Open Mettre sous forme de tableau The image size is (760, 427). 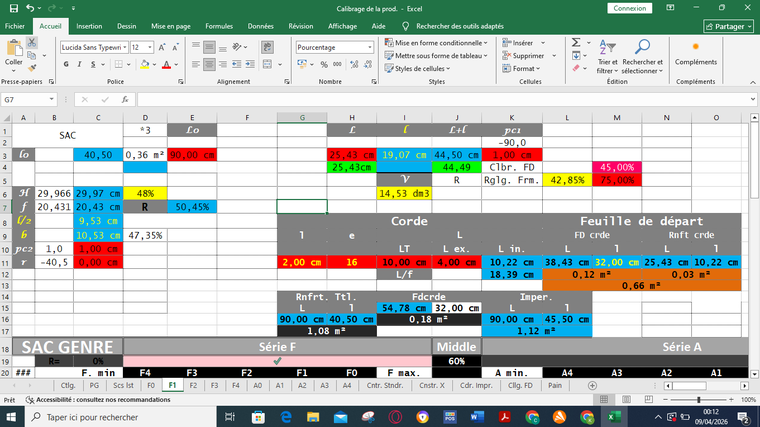[436, 56]
